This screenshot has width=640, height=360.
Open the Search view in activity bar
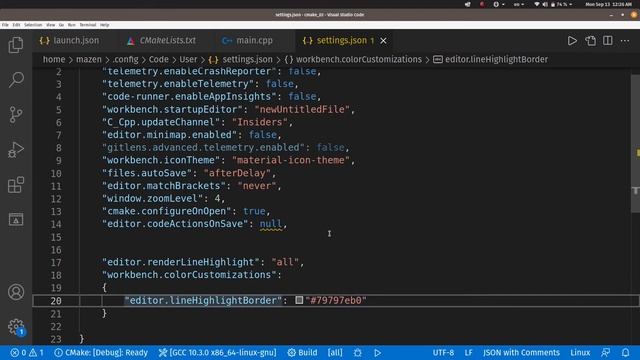point(16,80)
